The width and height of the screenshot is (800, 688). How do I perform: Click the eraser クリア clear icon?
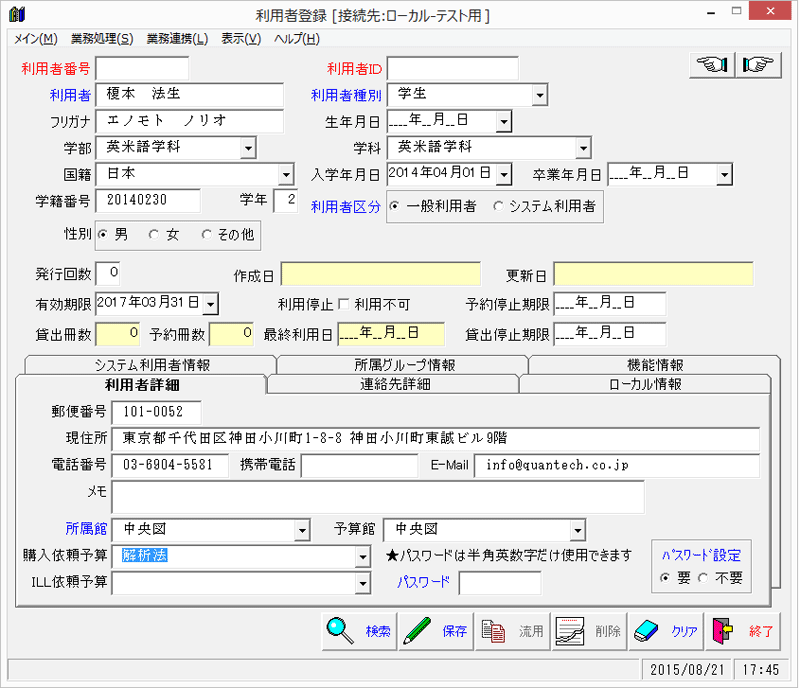pyautogui.click(x=647, y=631)
